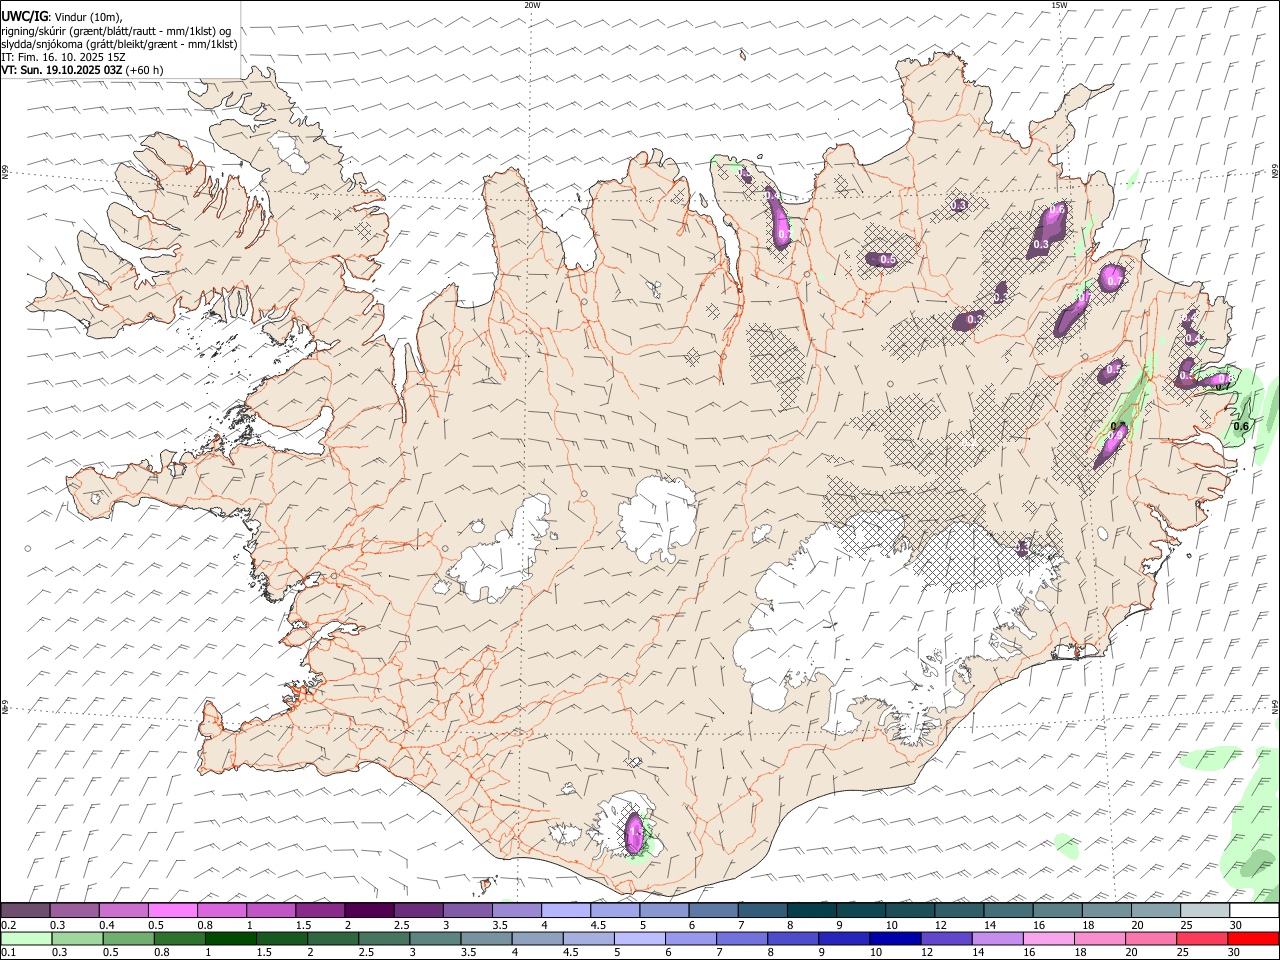Pick the lavender swatch starting at 4 in the top legend row
The width and height of the screenshot is (1280, 960).
tap(565, 911)
